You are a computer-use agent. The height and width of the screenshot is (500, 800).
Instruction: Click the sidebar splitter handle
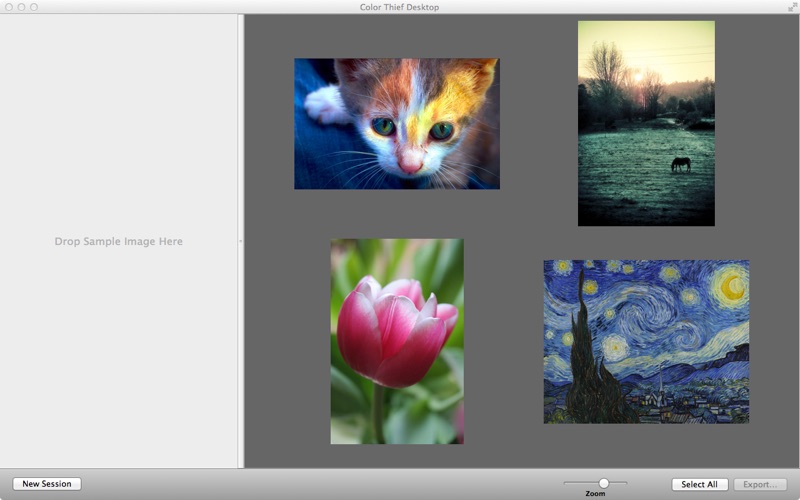pyautogui.click(x=240, y=242)
